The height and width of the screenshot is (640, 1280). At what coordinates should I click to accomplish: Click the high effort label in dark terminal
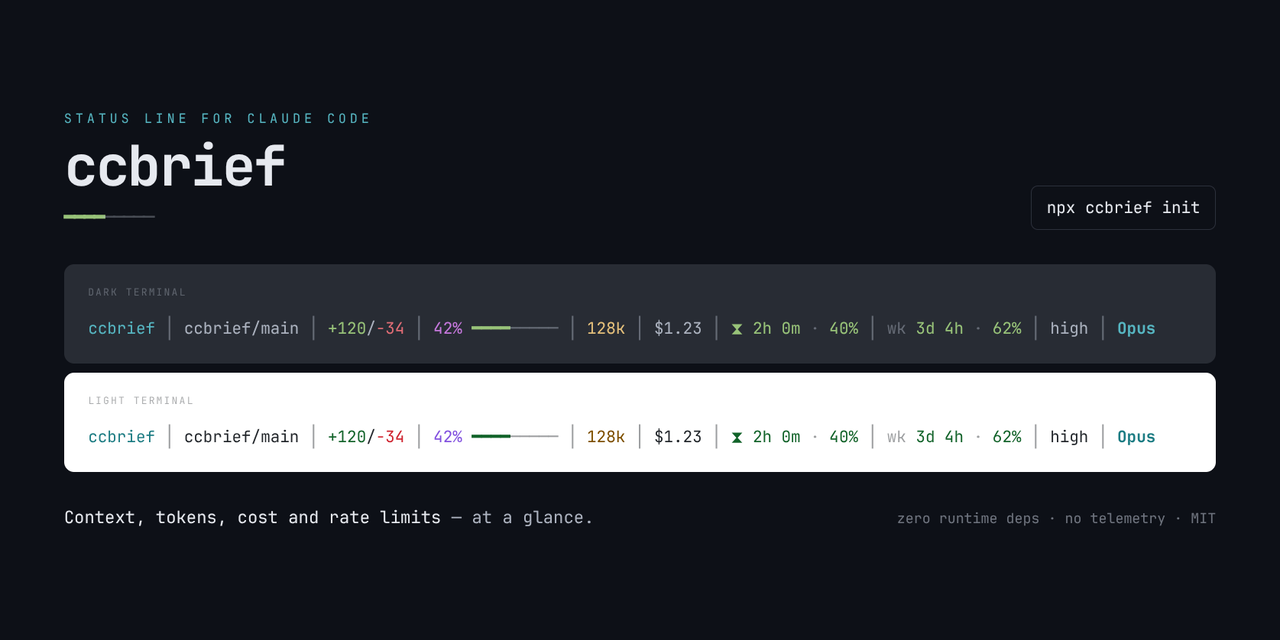pos(1069,328)
